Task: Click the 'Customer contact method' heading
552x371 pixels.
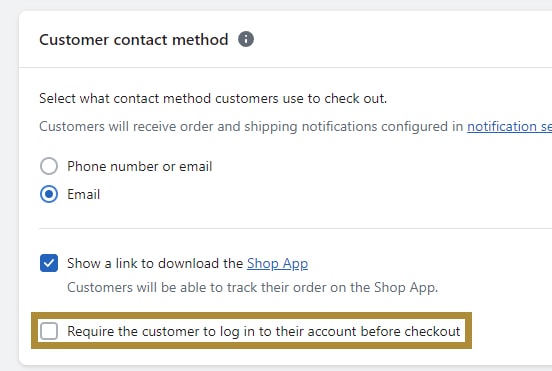Action: coord(134,39)
